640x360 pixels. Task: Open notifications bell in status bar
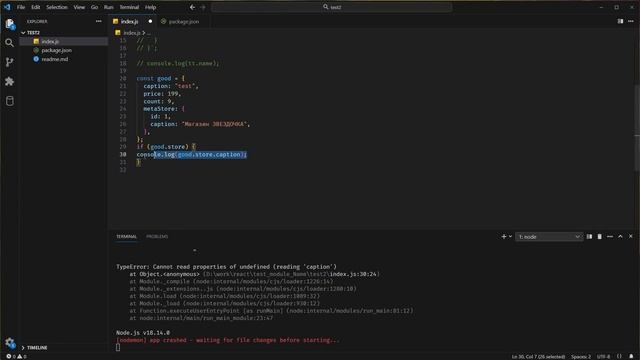point(631,356)
